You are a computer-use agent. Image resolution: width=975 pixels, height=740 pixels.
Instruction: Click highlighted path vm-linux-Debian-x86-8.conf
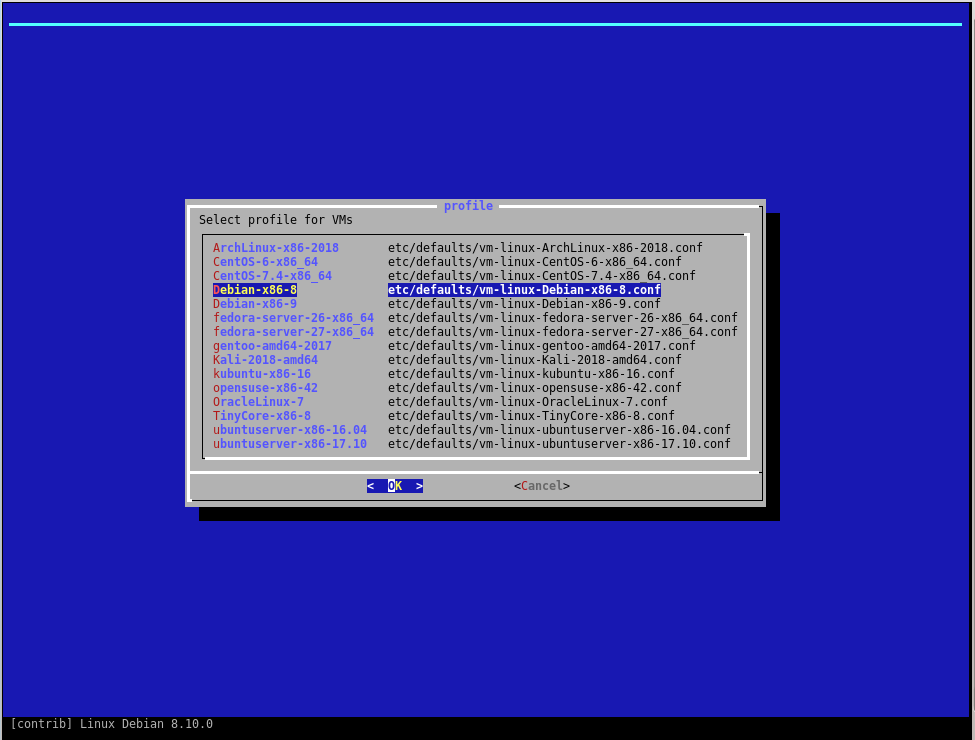click(x=524, y=290)
